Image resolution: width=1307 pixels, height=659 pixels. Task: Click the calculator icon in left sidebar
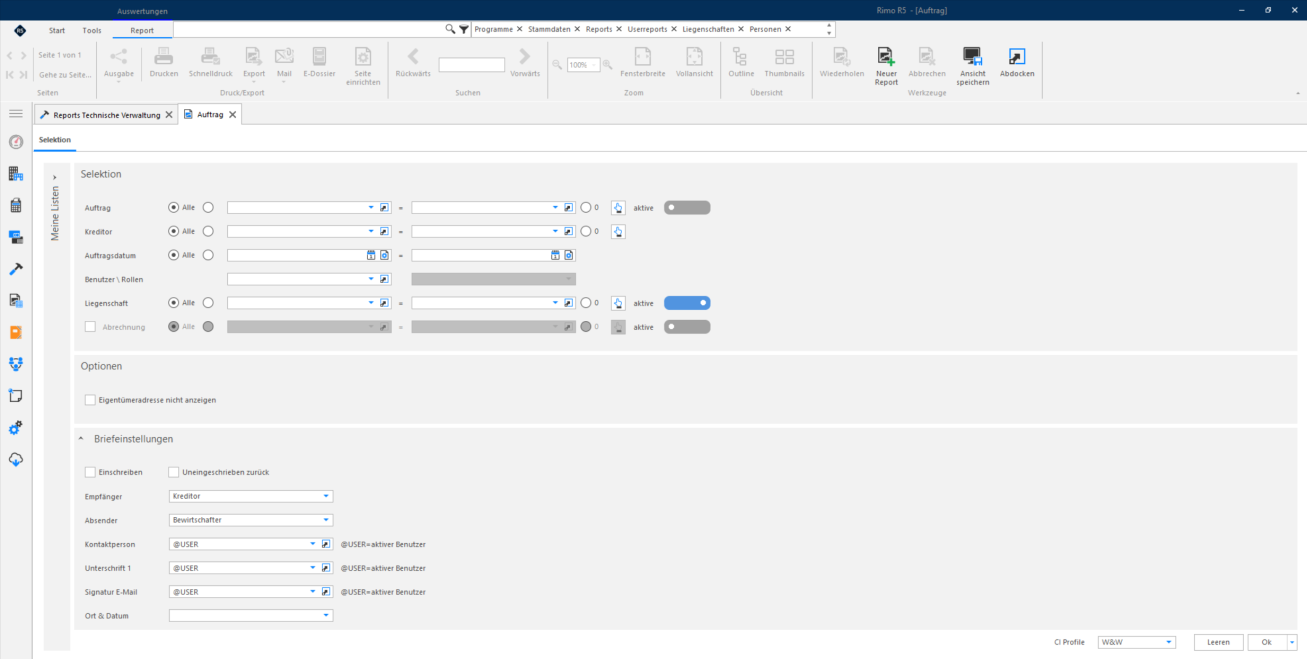(x=16, y=205)
